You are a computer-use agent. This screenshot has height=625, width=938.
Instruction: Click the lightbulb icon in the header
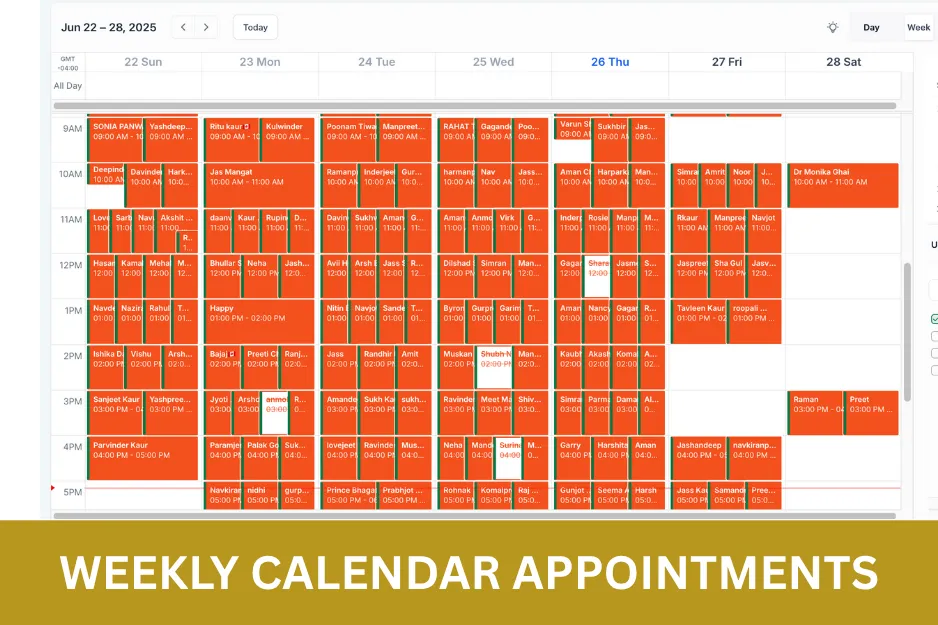click(833, 28)
